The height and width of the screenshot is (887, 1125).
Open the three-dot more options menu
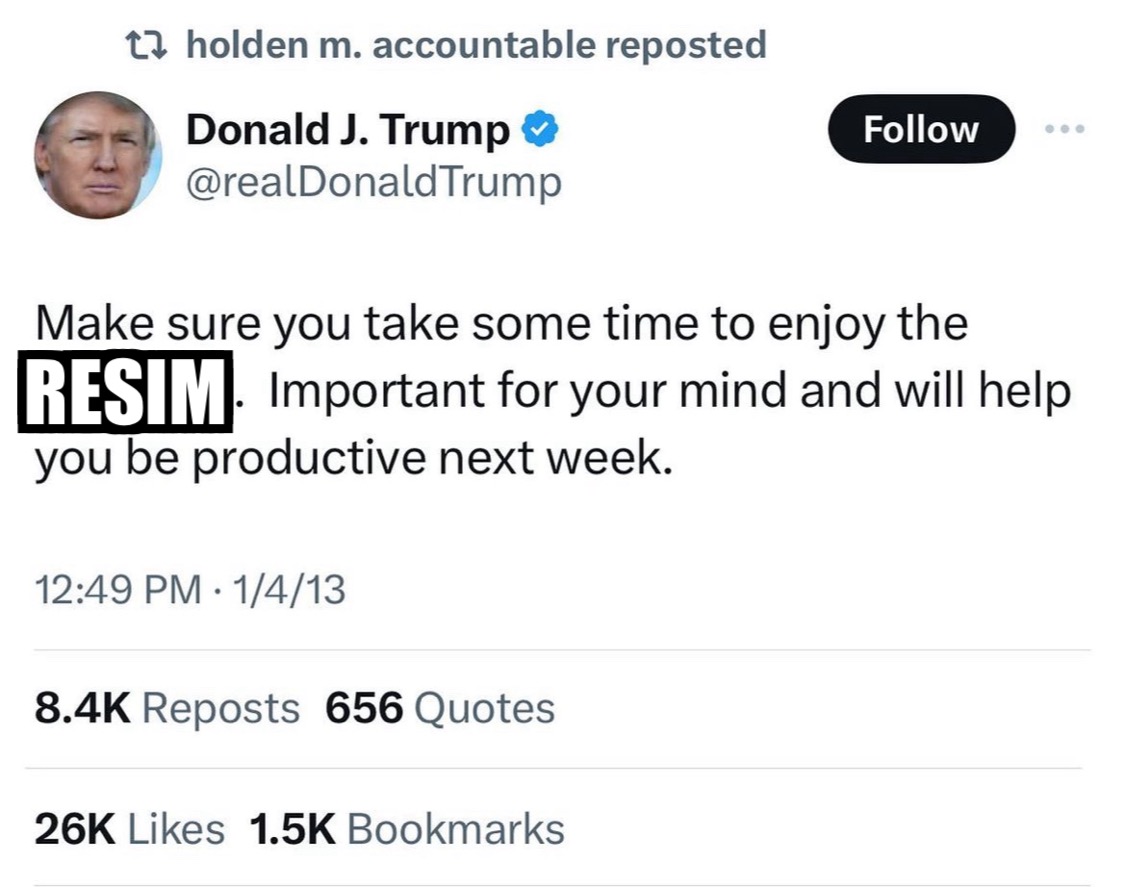point(1064,130)
